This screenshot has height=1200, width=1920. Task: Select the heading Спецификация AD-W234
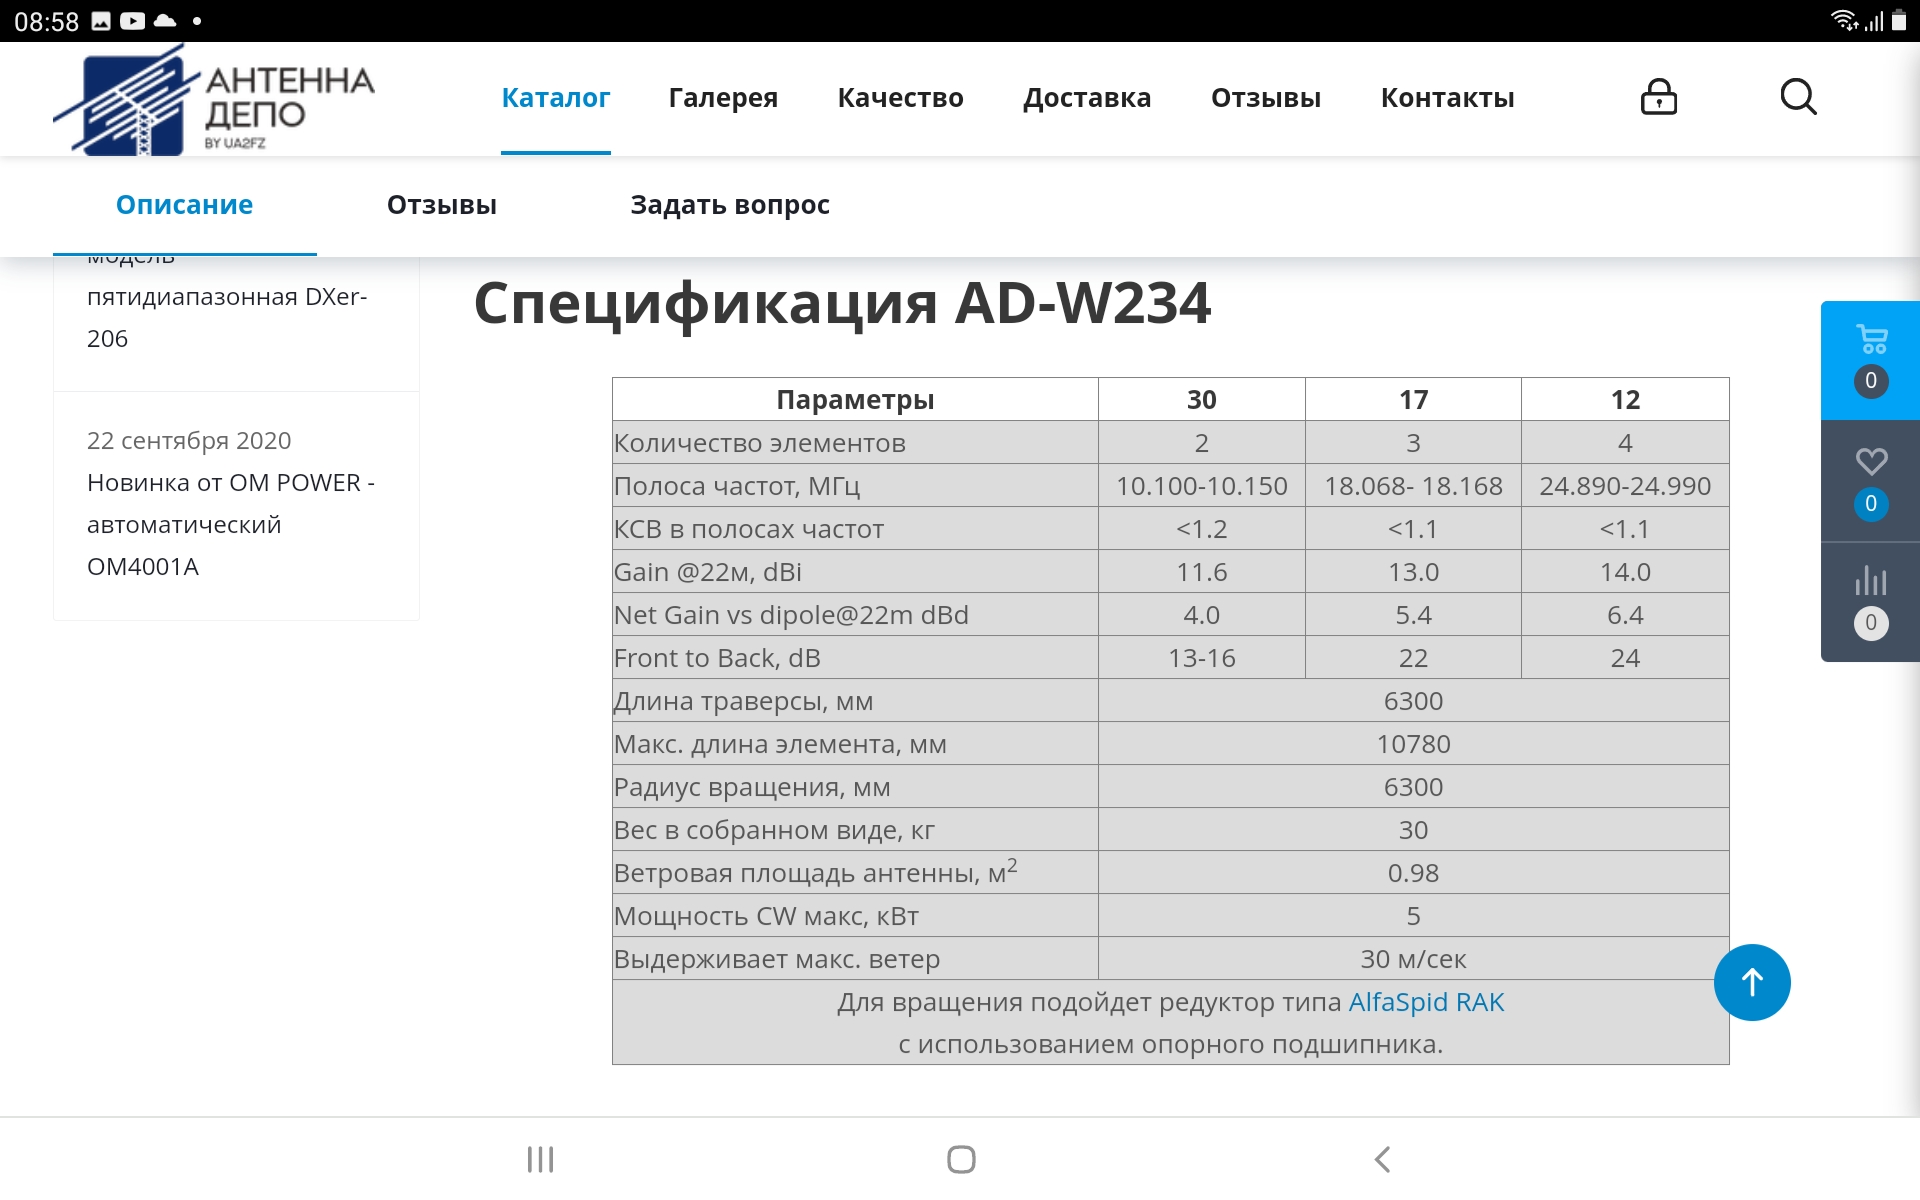pyautogui.click(x=842, y=303)
